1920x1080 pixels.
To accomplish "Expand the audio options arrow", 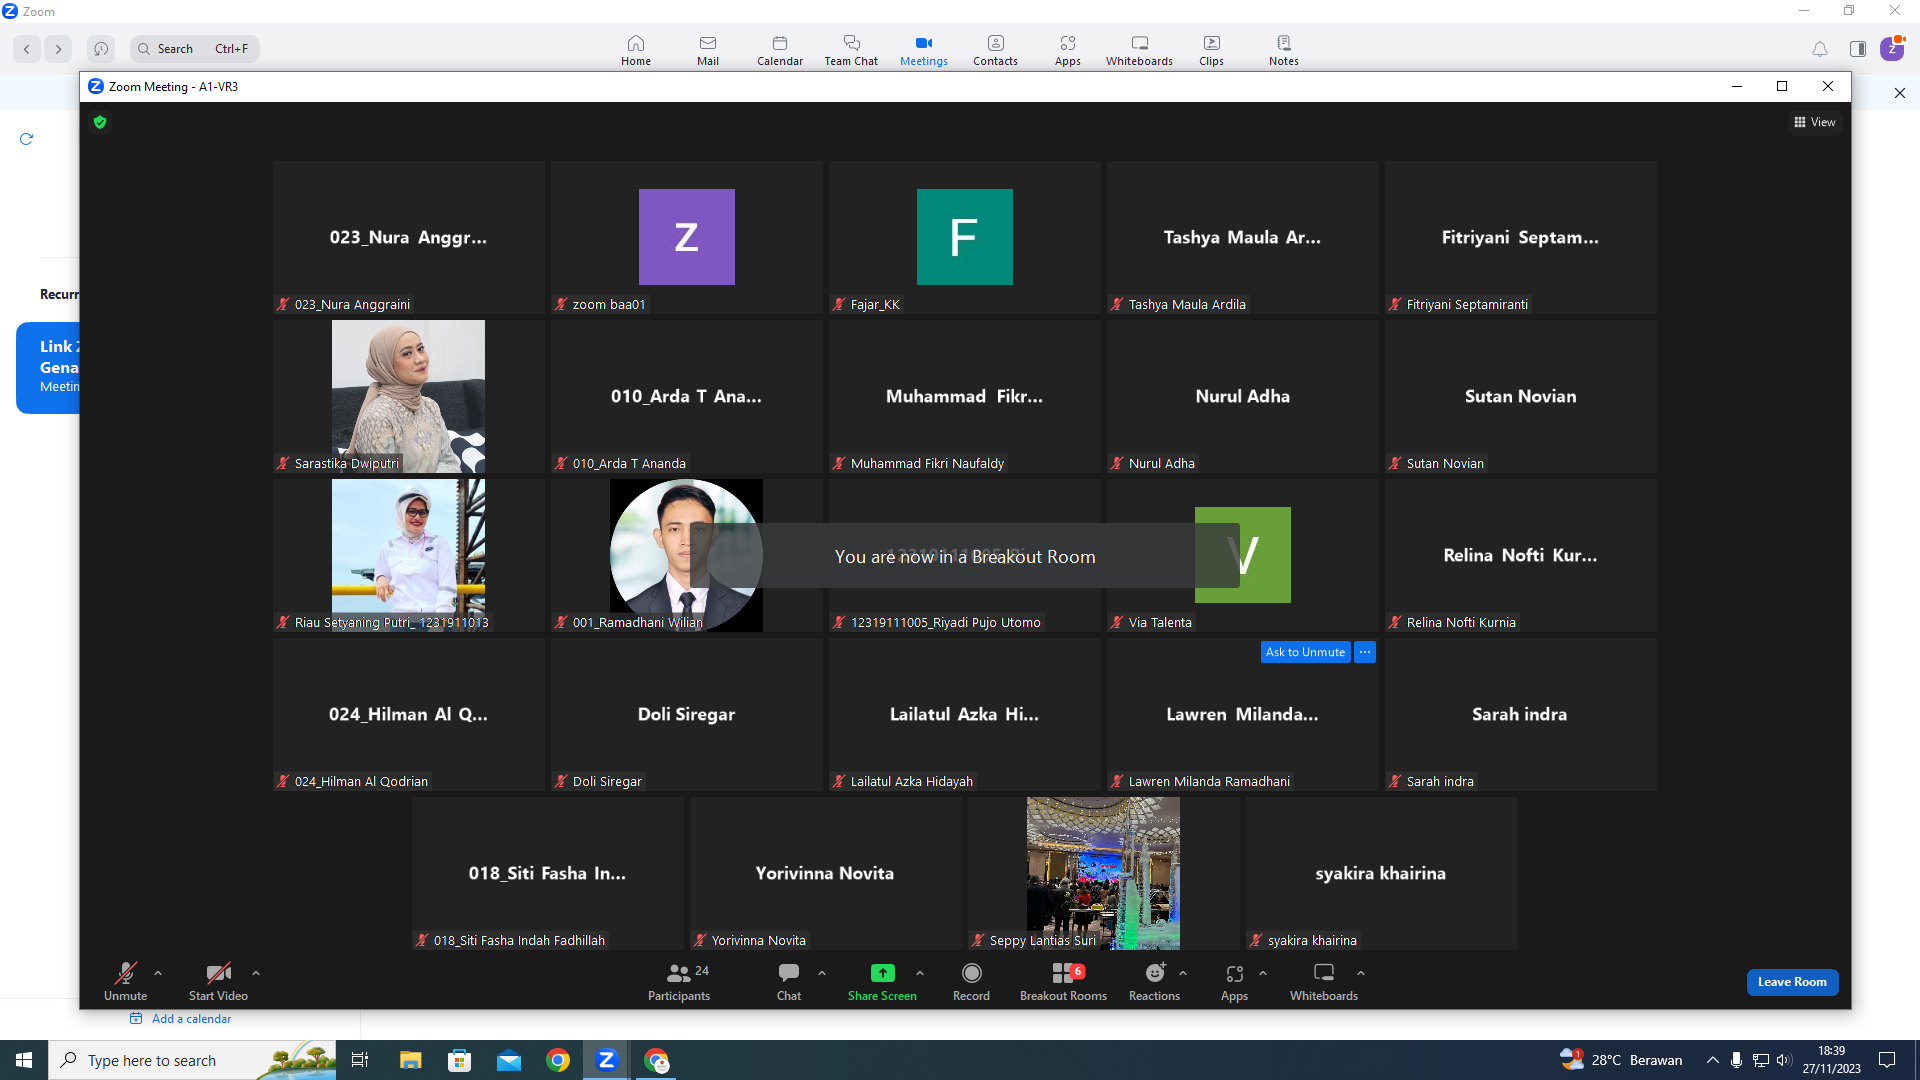I will pyautogui.click(x=158, y=973).
